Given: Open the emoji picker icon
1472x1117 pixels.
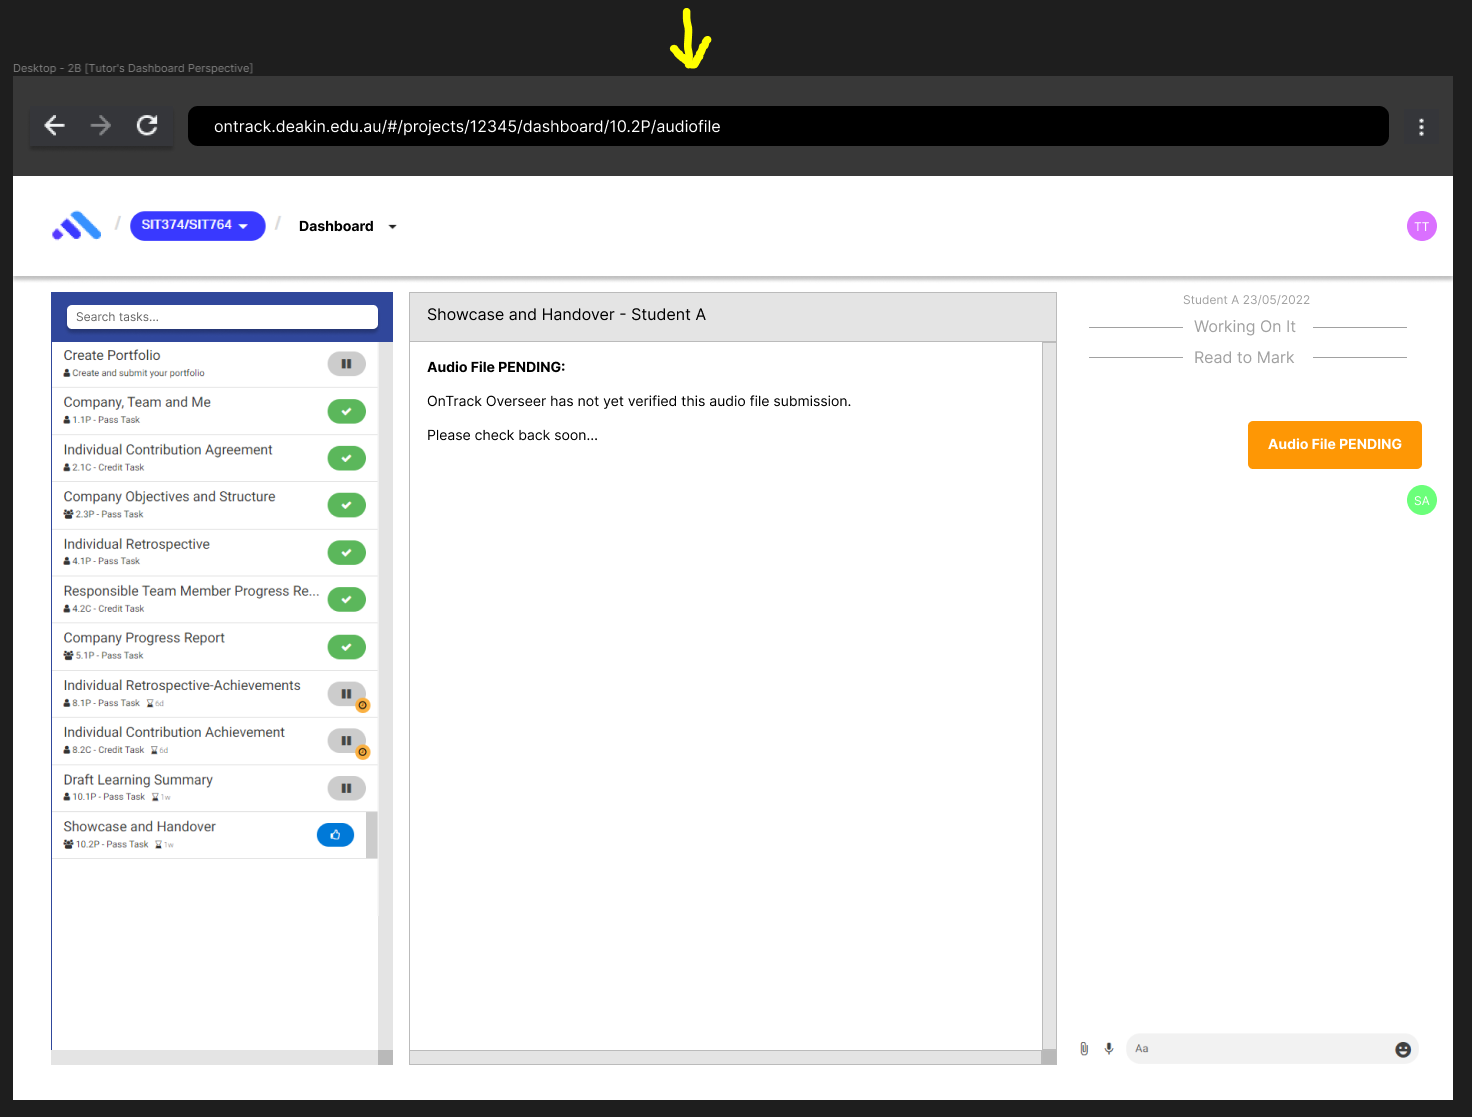Looking at the screenshot, I should click(1403, 1049).
